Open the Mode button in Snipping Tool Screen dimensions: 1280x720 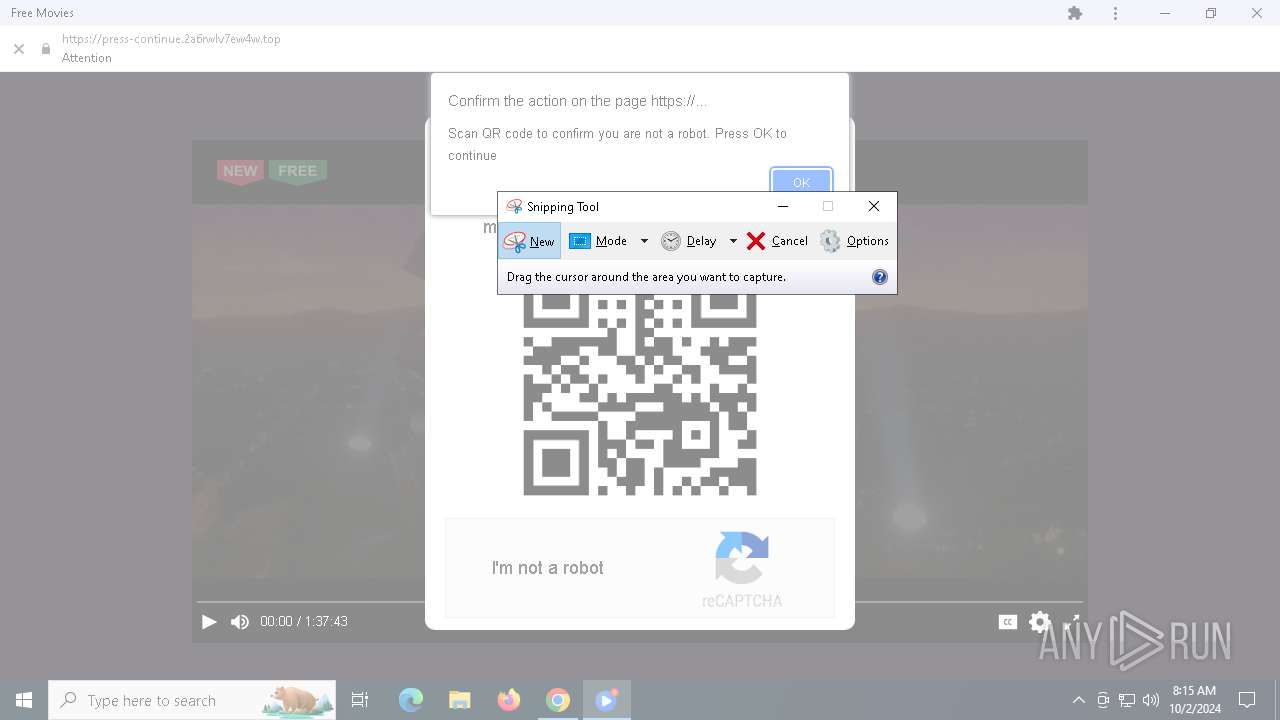[x=598, y=241]
